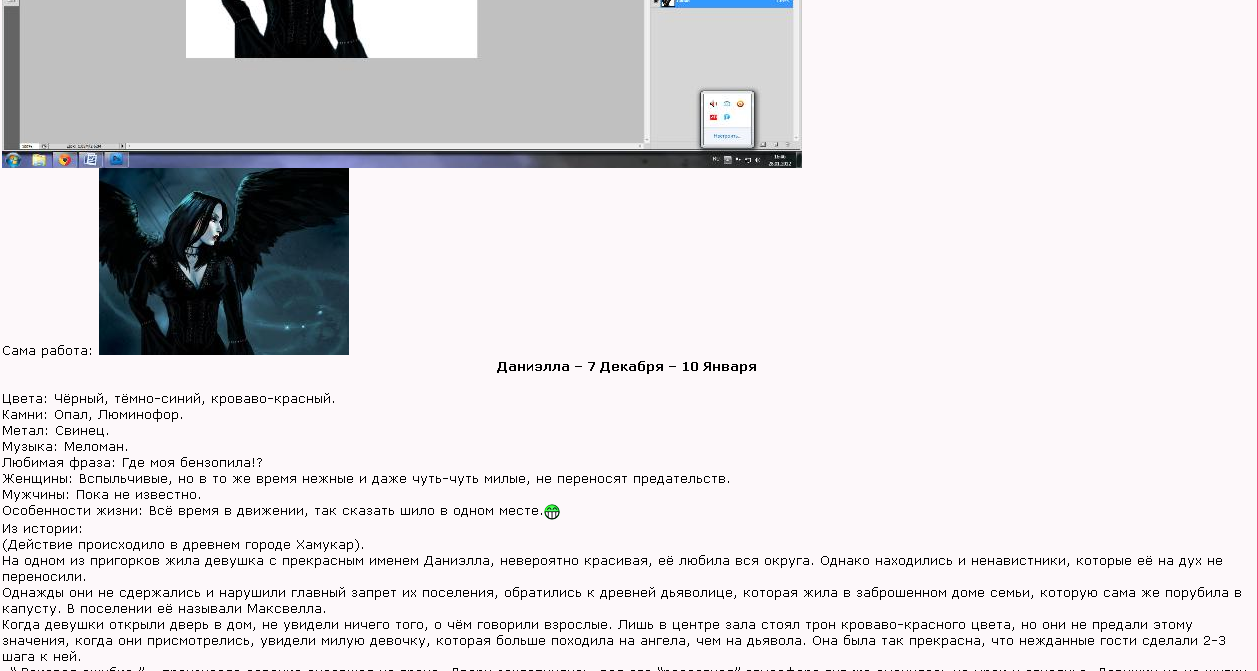1258x671 pixels.
Task: Click the Photoshop zoom percentage field
Action: [29, 146]
